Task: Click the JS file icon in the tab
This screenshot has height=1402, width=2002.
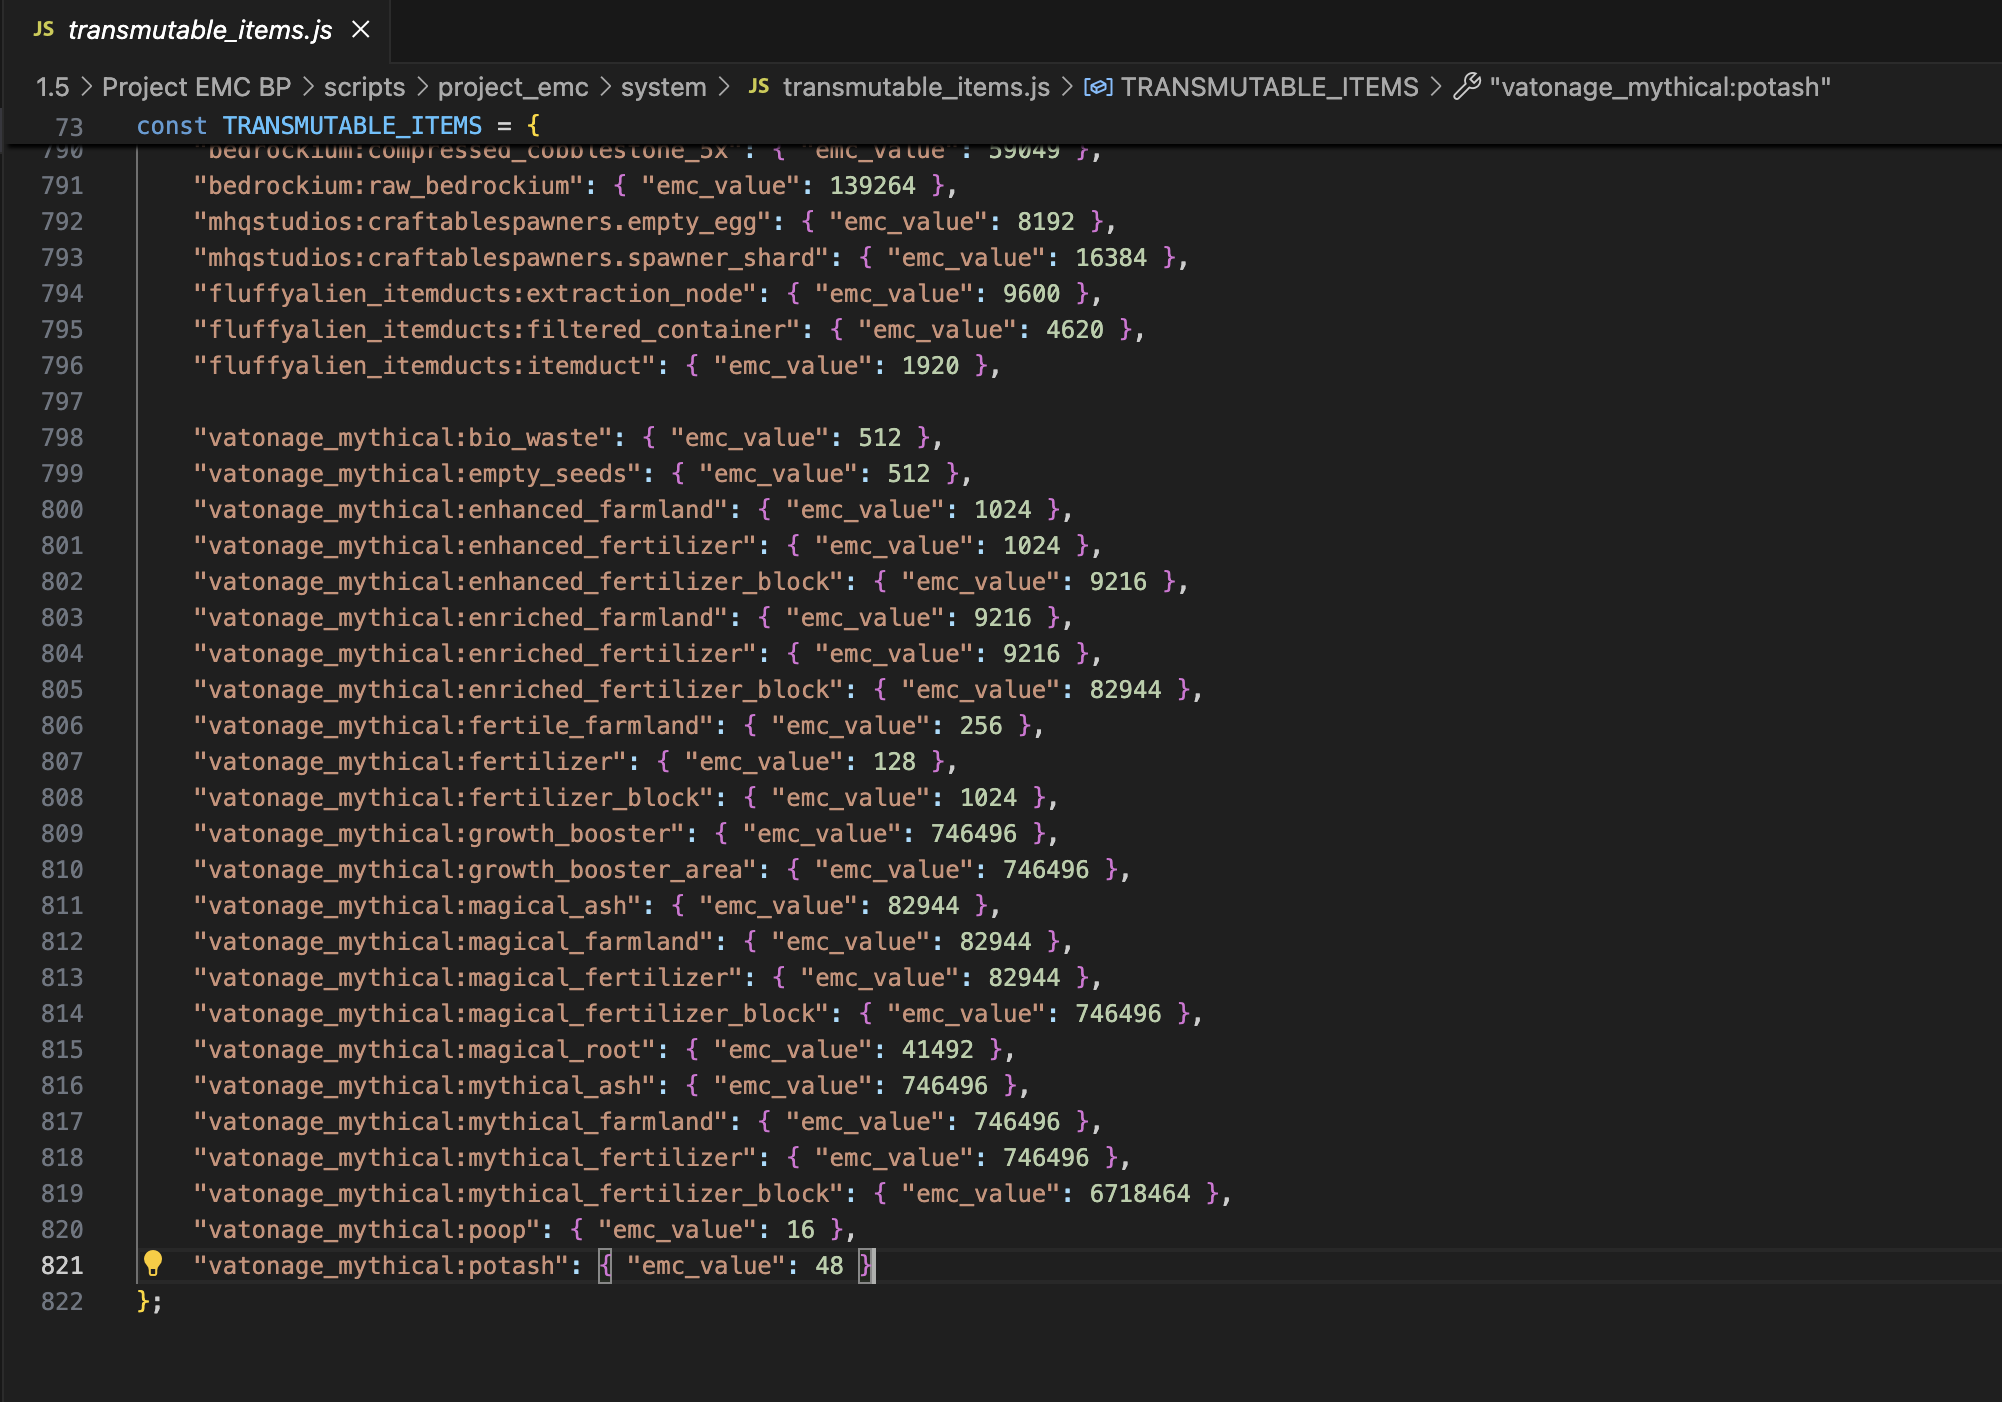Action: [x=44, y=29]
